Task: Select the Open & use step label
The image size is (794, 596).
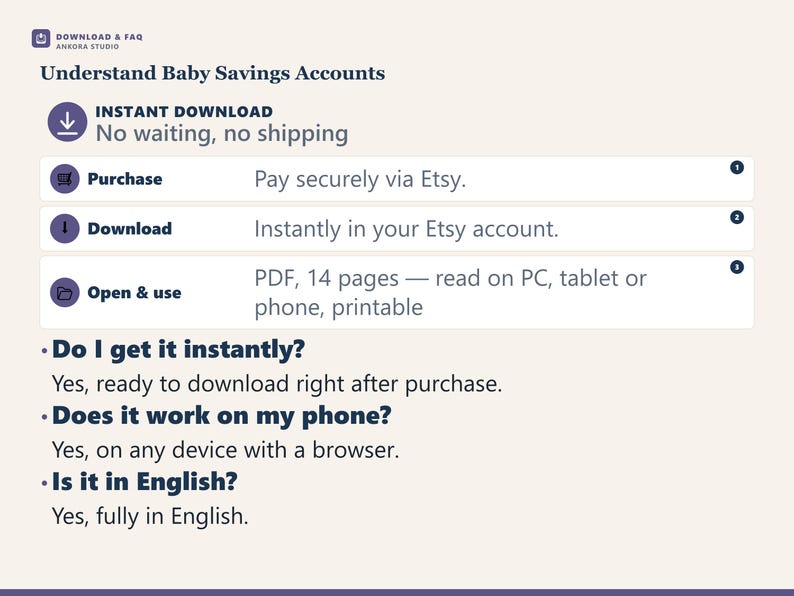Action: pos(134,293)
